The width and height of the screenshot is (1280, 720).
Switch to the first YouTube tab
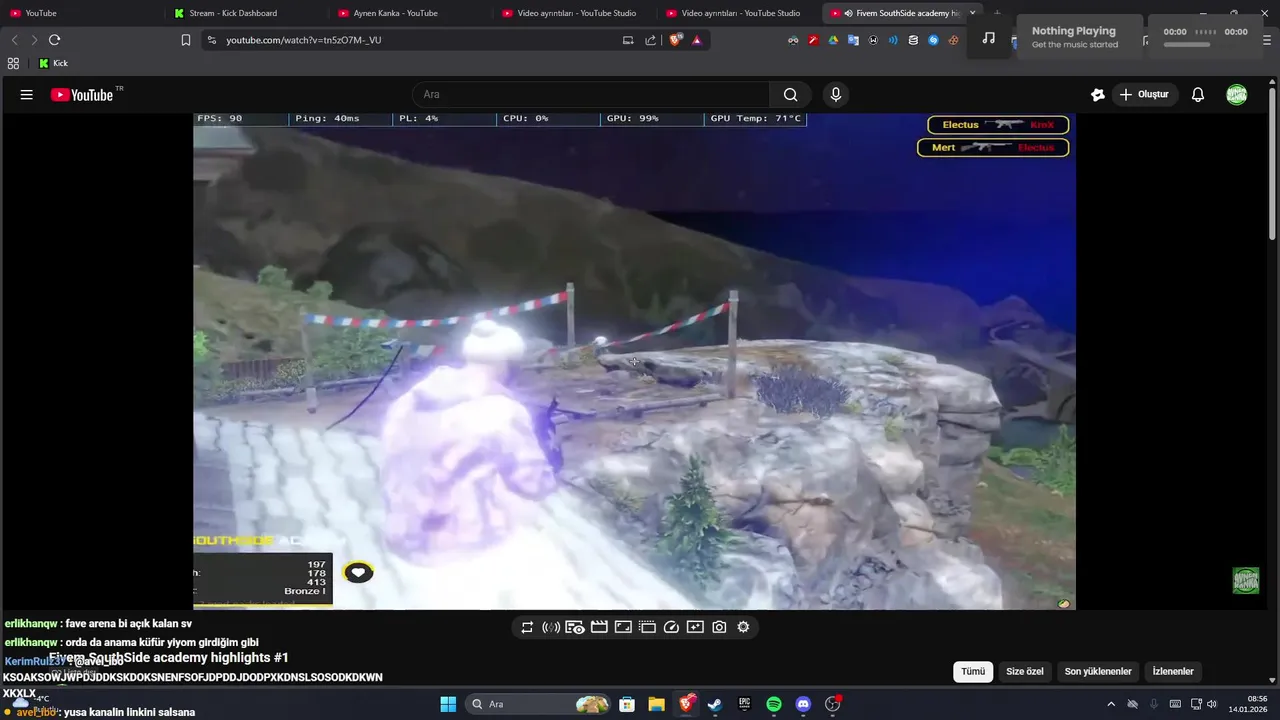[x=80, y=13]
